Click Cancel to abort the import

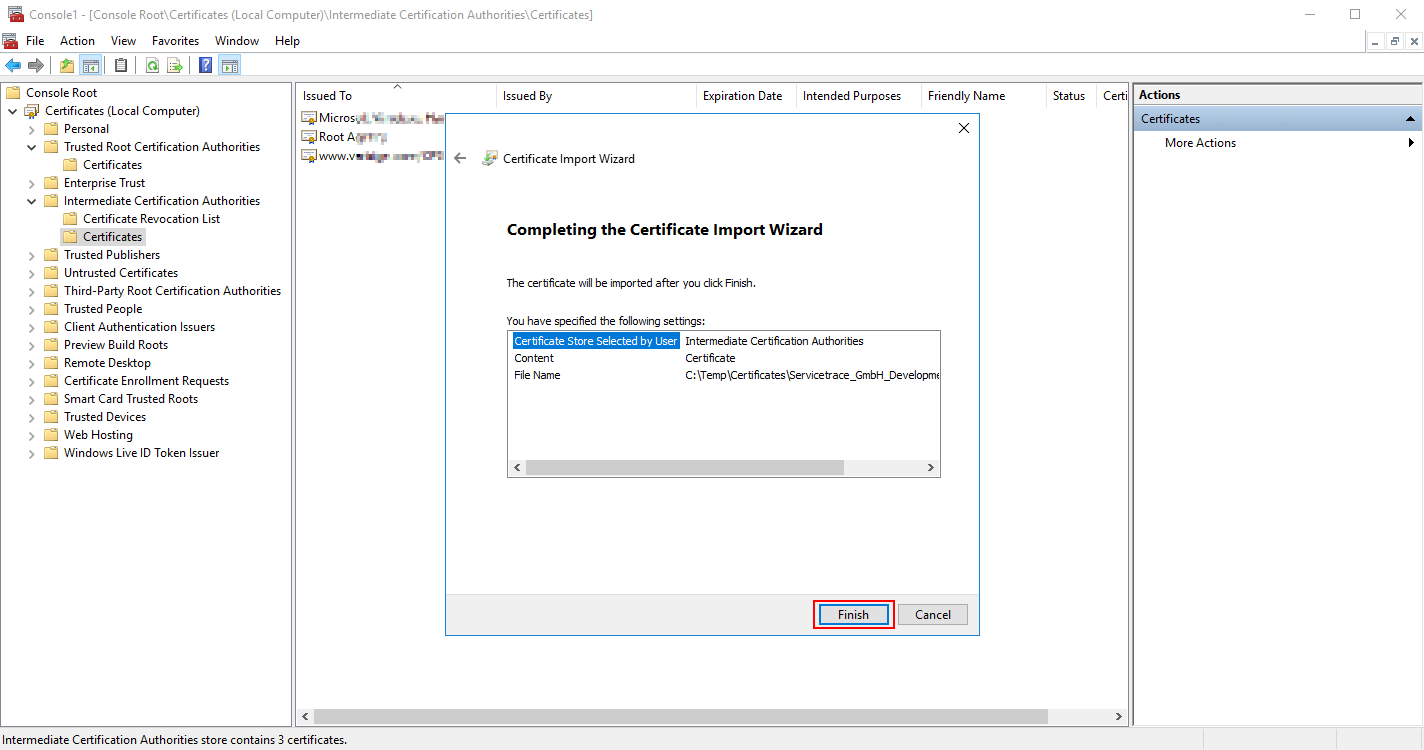(x=932, y=614)
